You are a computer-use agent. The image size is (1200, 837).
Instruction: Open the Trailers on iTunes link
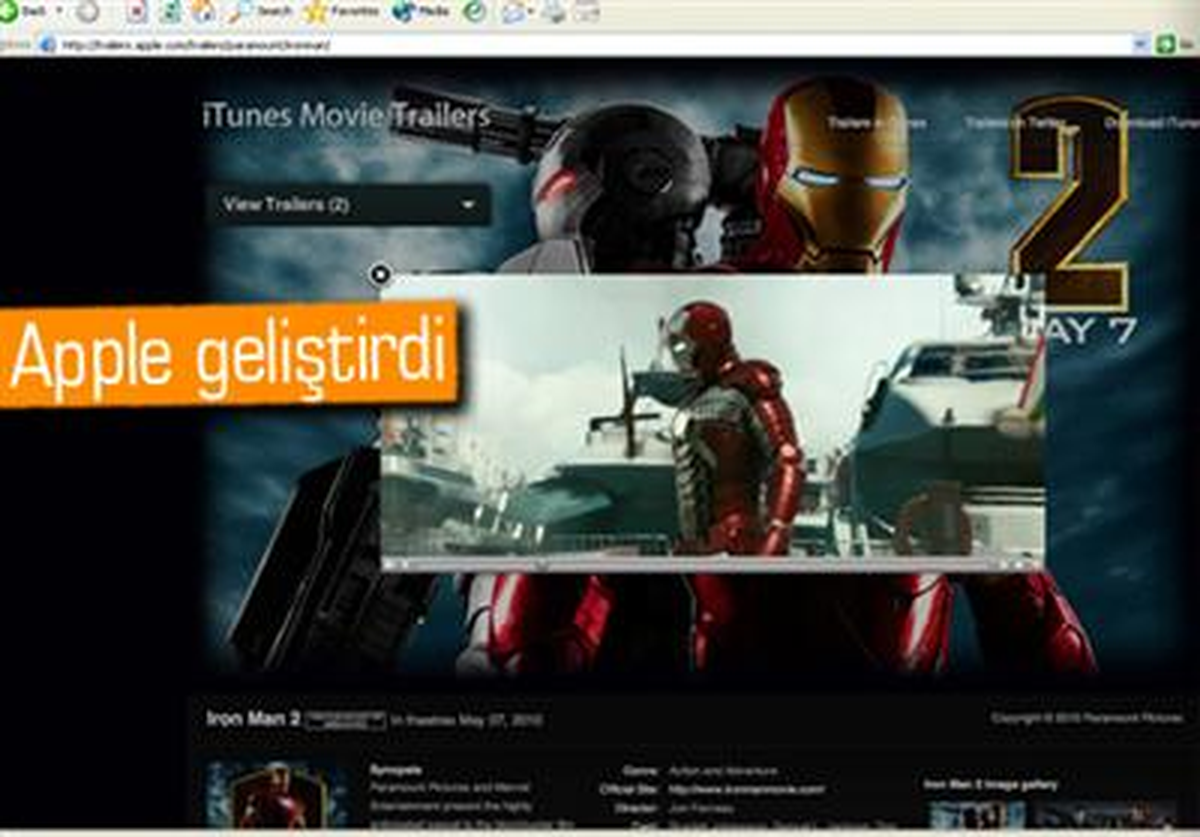(876, 123)
